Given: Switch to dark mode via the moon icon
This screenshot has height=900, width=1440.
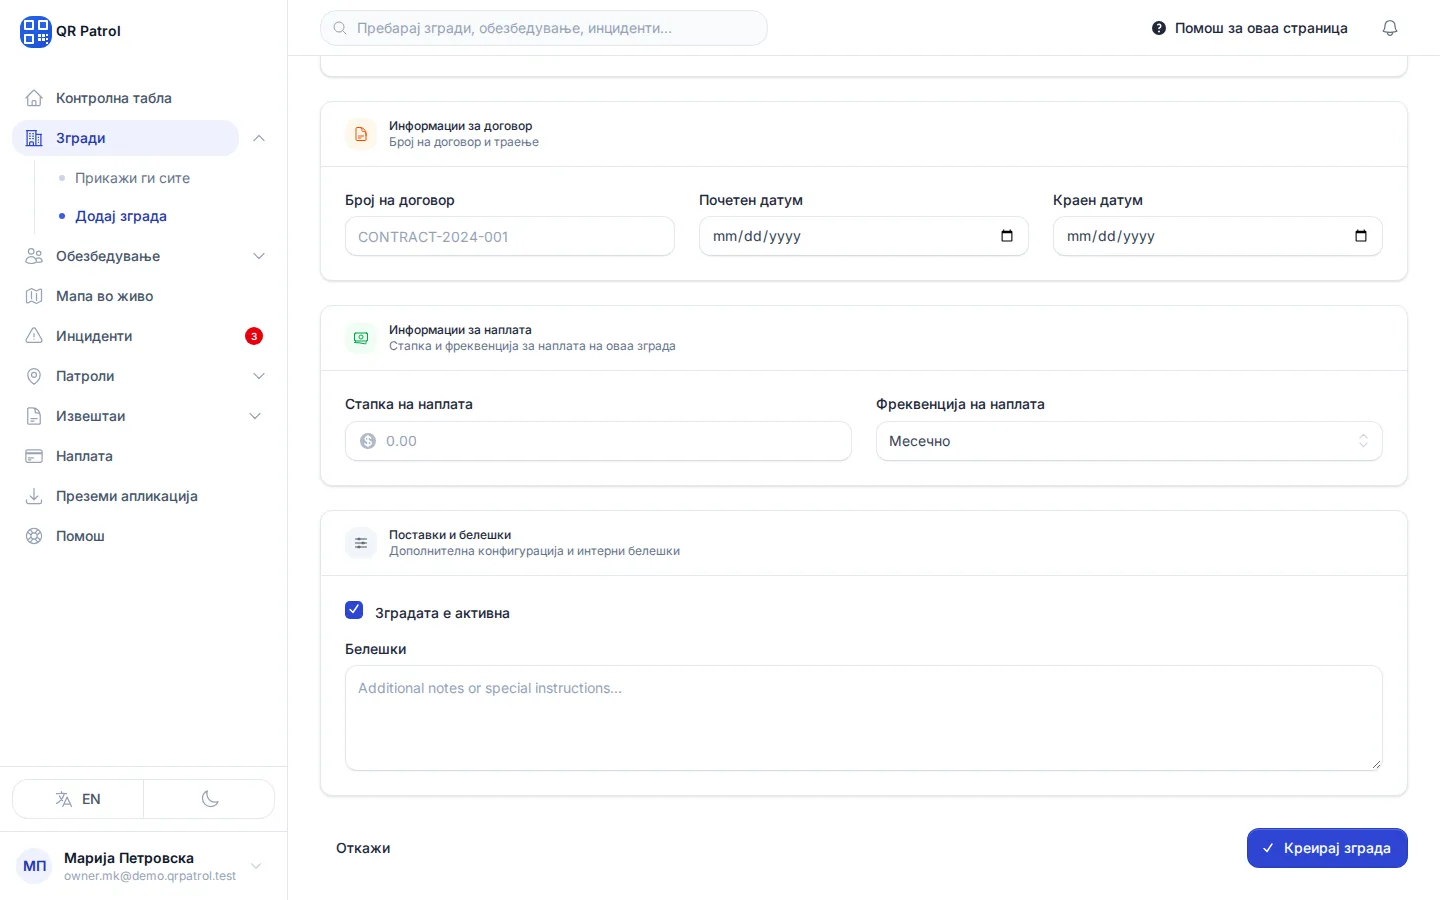Looking at the screenshot, I should (209, 799).
